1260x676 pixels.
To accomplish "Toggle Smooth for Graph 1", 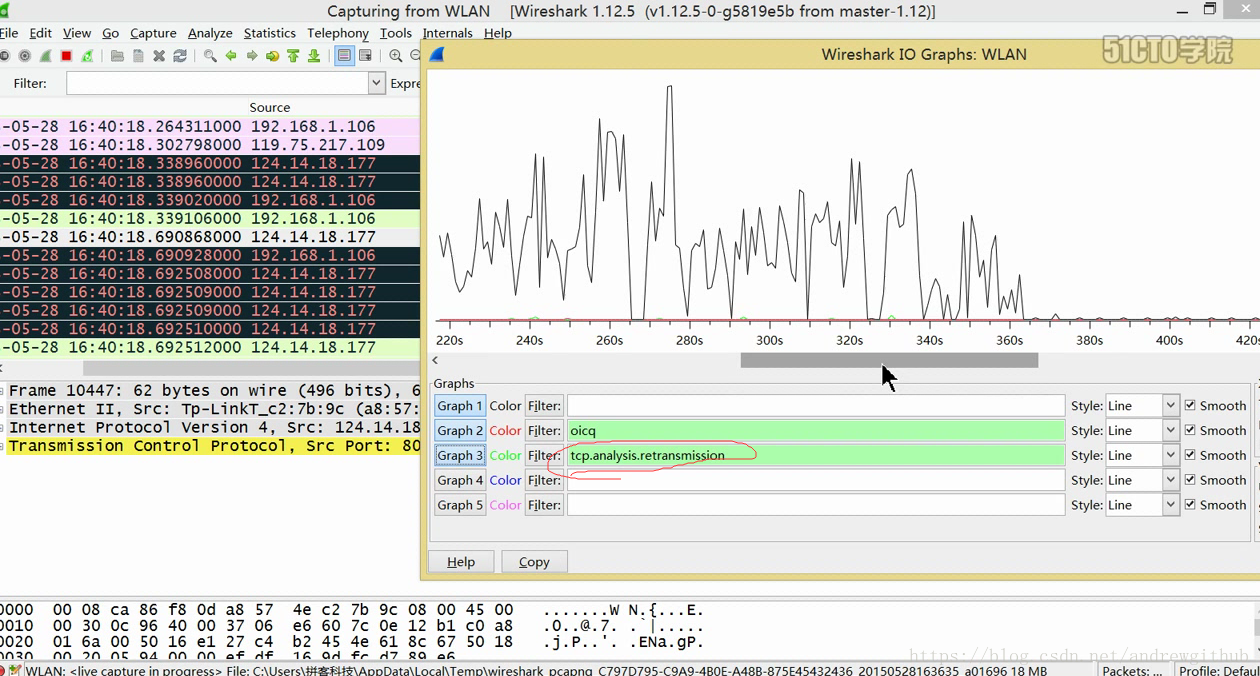I will (x=1190, y=406).
